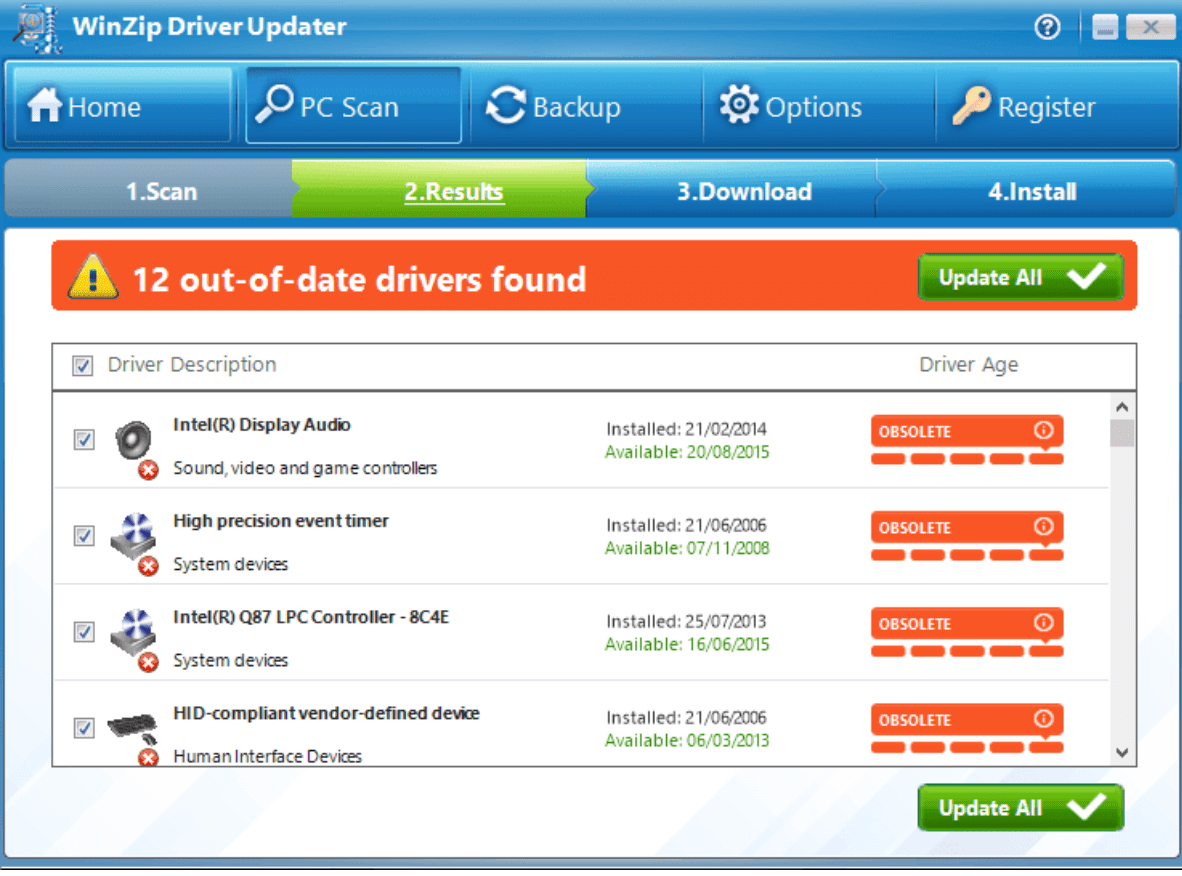Toggle the select-all Driver Description checkbox
The image size is (1182, 876).
(83, 366)
